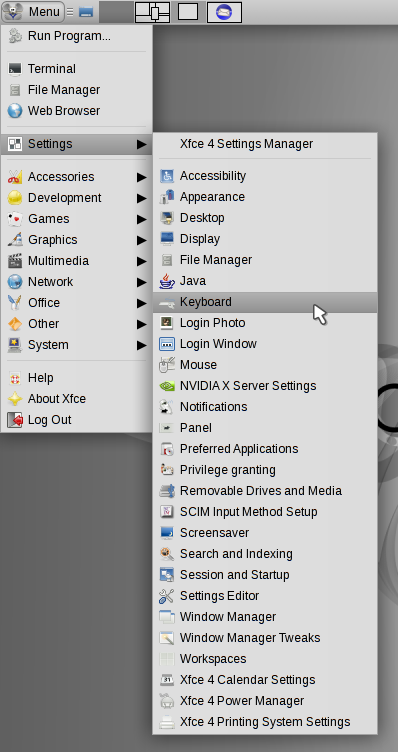Viewport: 398px width, 752px height.
Task: Click the Screensaver monitor icon
Action: pos(167,533)
